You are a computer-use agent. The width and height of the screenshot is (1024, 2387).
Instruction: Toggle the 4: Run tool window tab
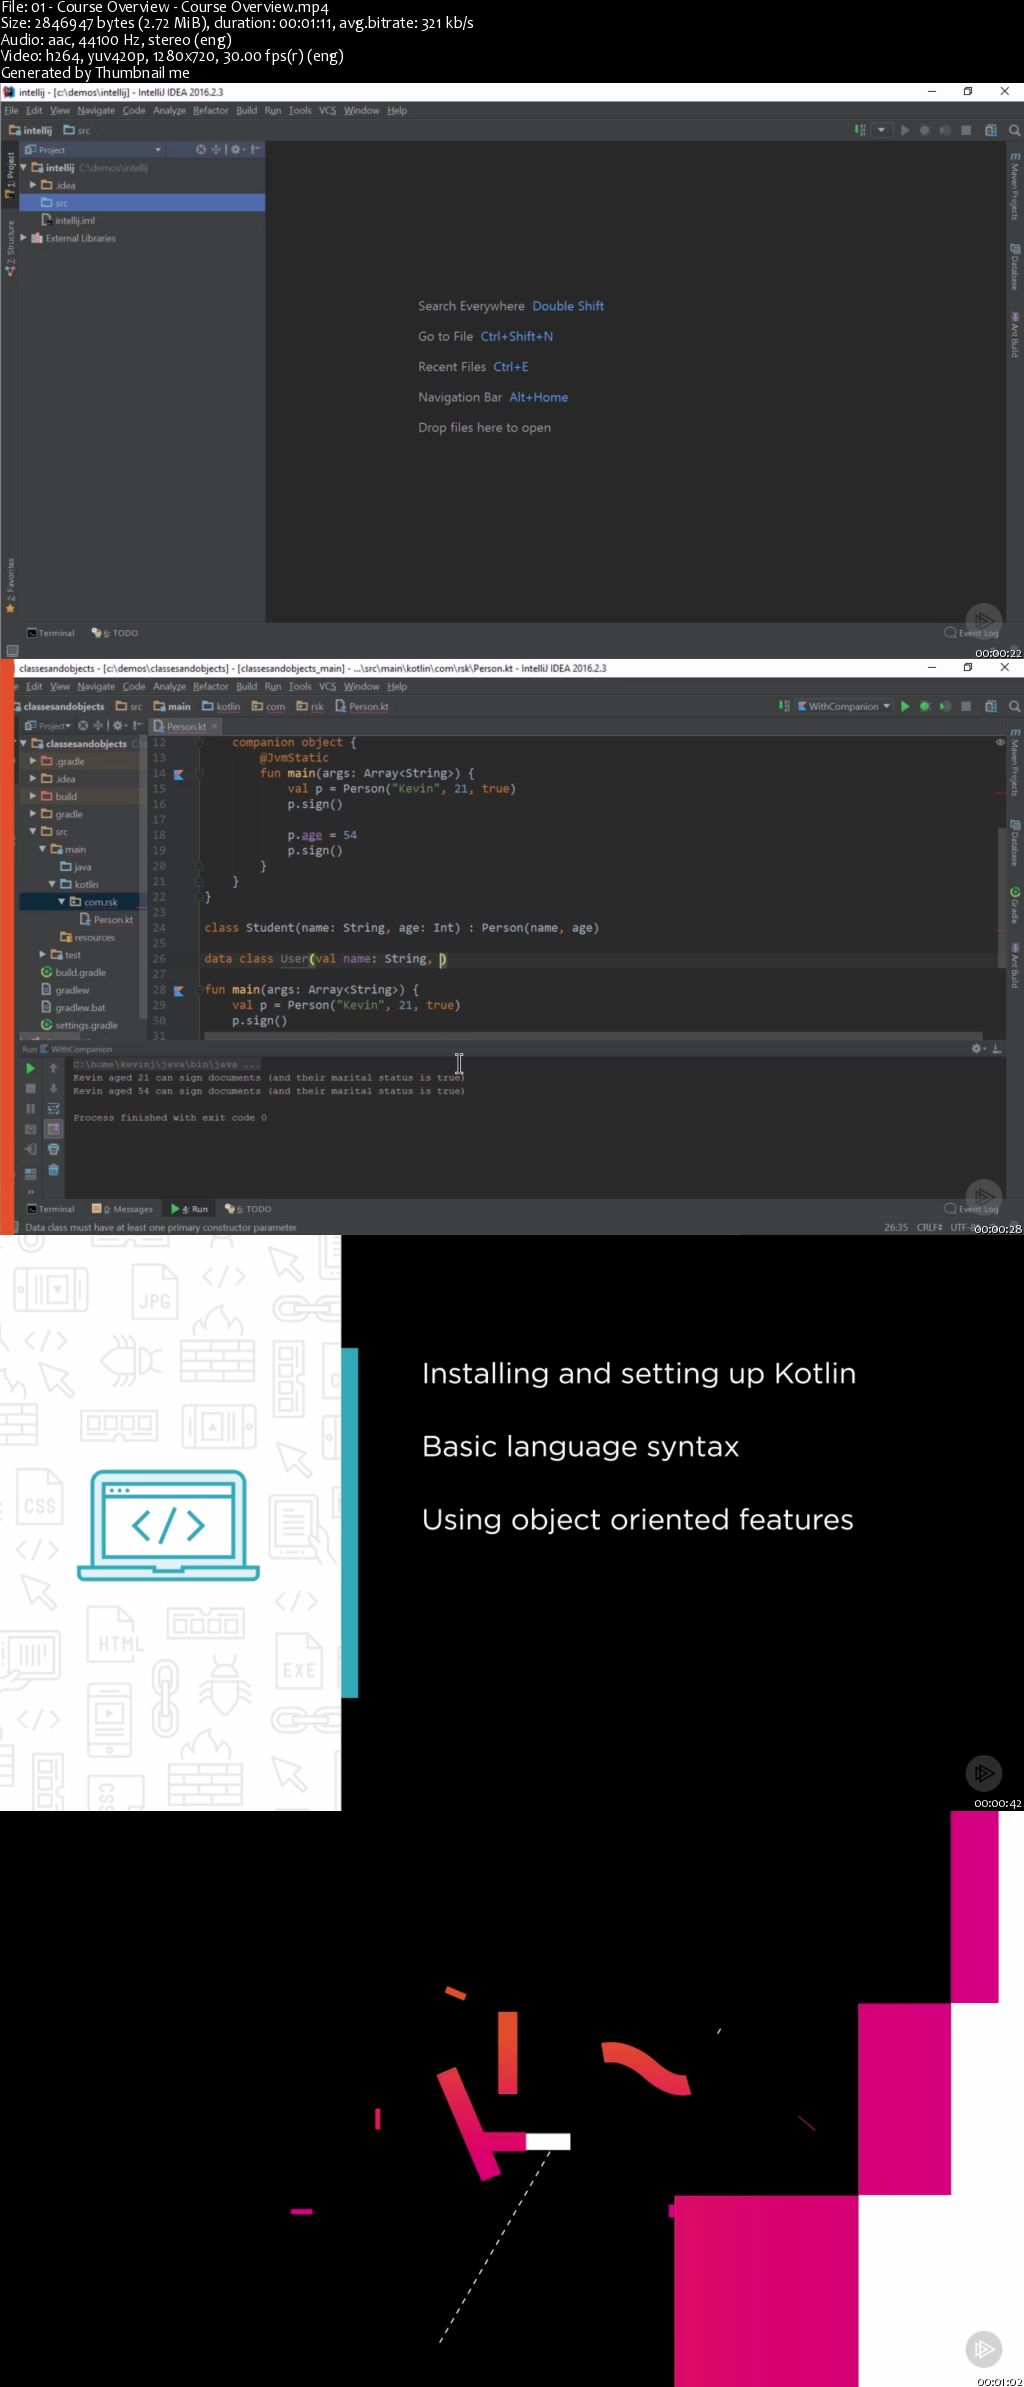(x=189, y=1209)
